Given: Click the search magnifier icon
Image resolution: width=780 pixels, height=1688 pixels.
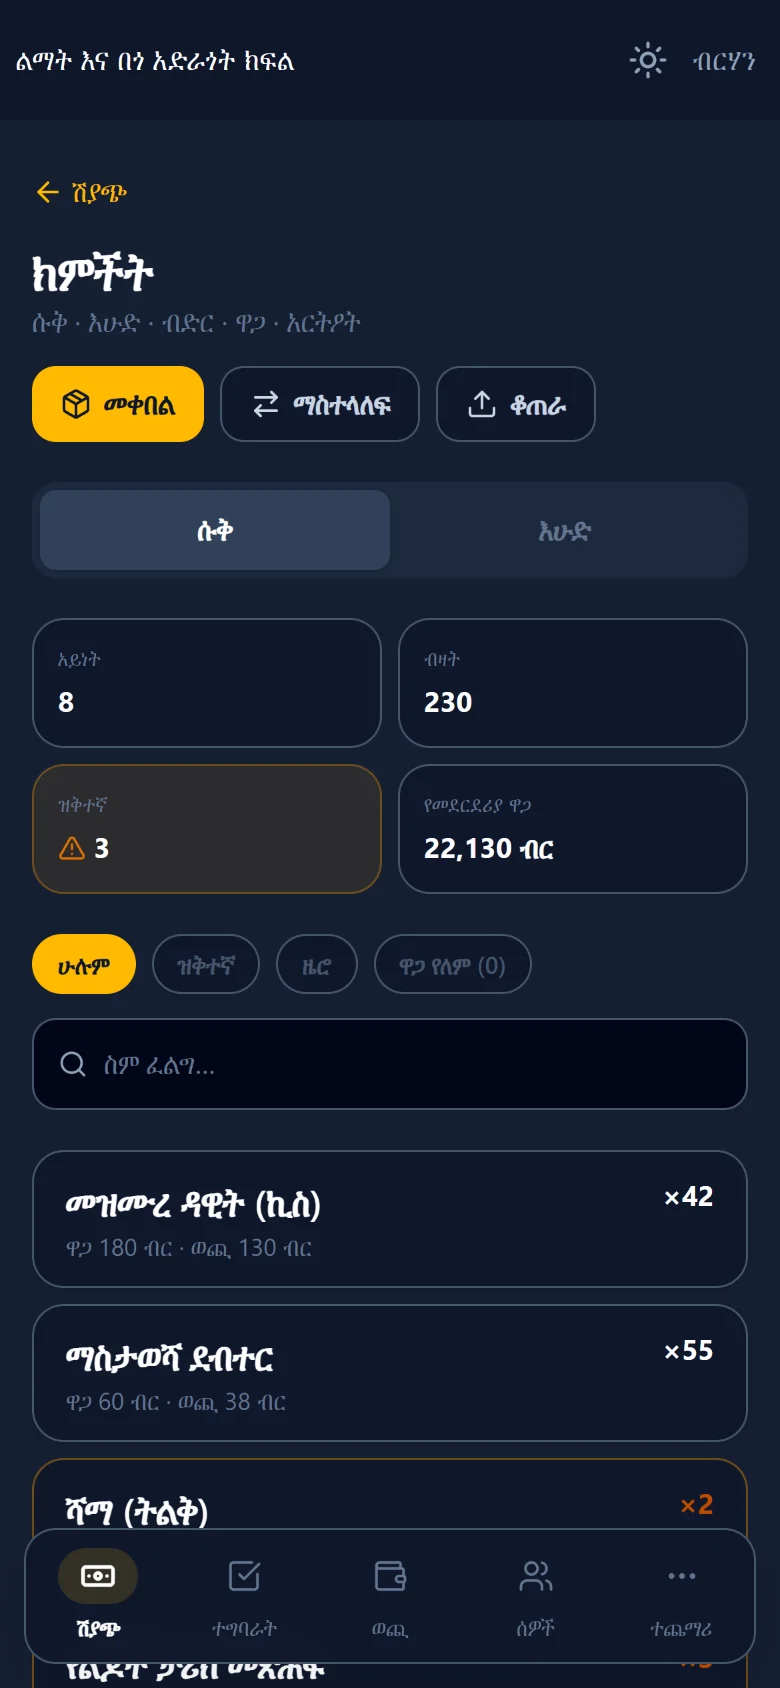Looking at the screenshot, I should [73, 1064].
